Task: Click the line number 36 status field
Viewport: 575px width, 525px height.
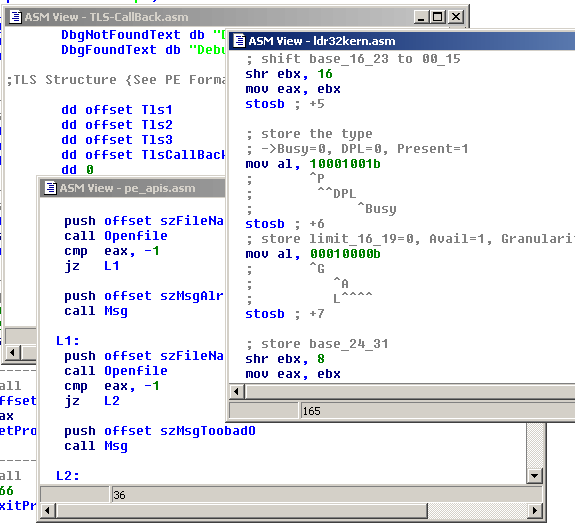Action: [326, 495]
